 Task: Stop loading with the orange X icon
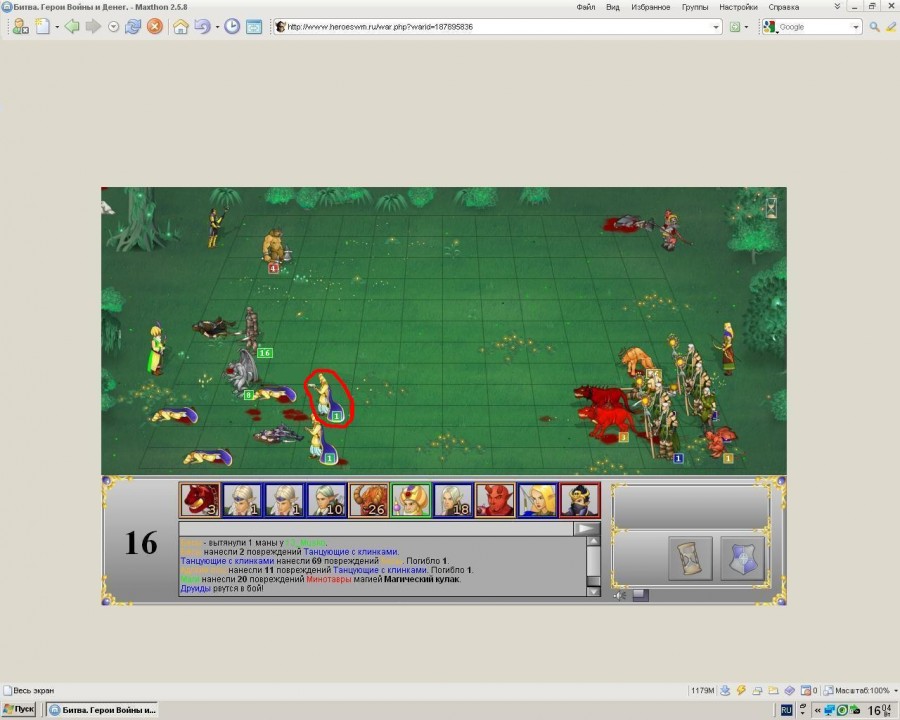pyautogui.click(x=154, y=26)
